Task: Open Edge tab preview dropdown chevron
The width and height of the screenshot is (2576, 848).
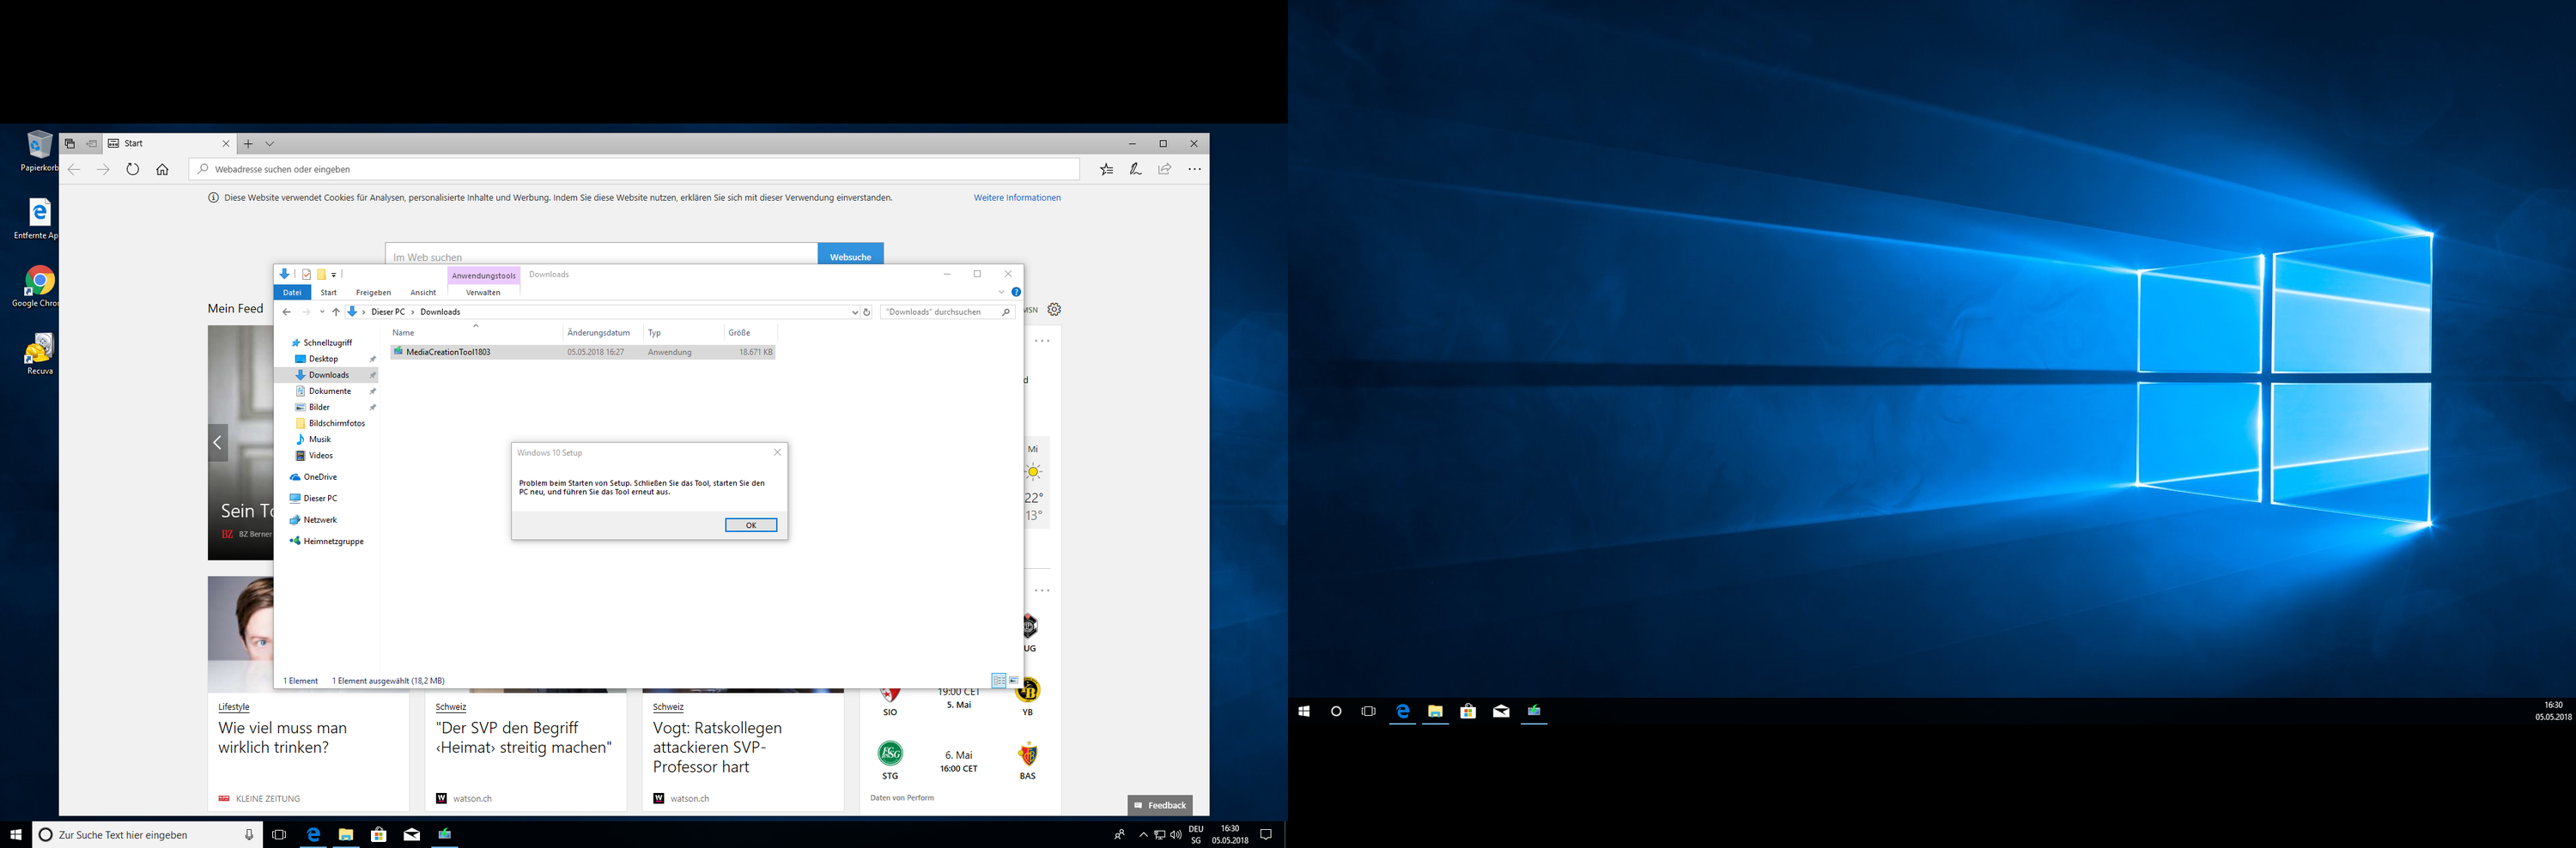Action: [x=270, y=144]
